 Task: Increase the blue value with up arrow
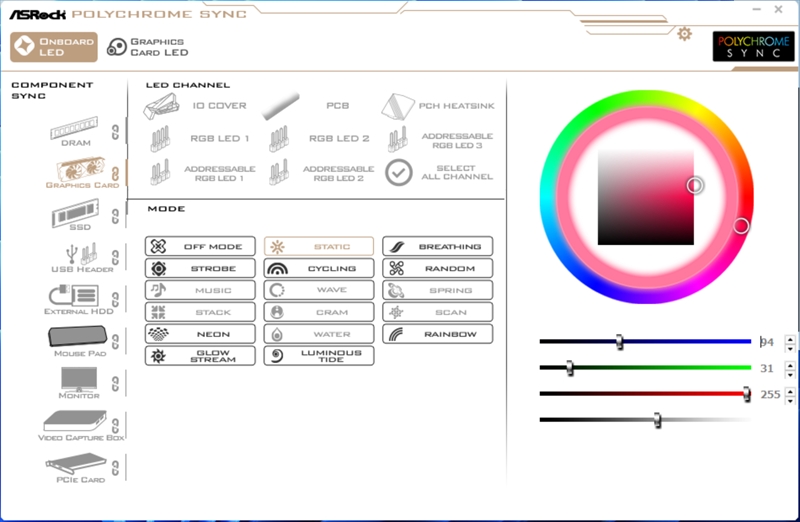(x=790, y=339)
